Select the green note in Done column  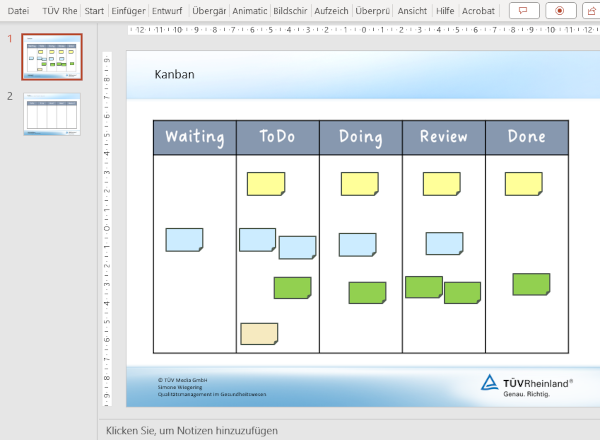531,284
